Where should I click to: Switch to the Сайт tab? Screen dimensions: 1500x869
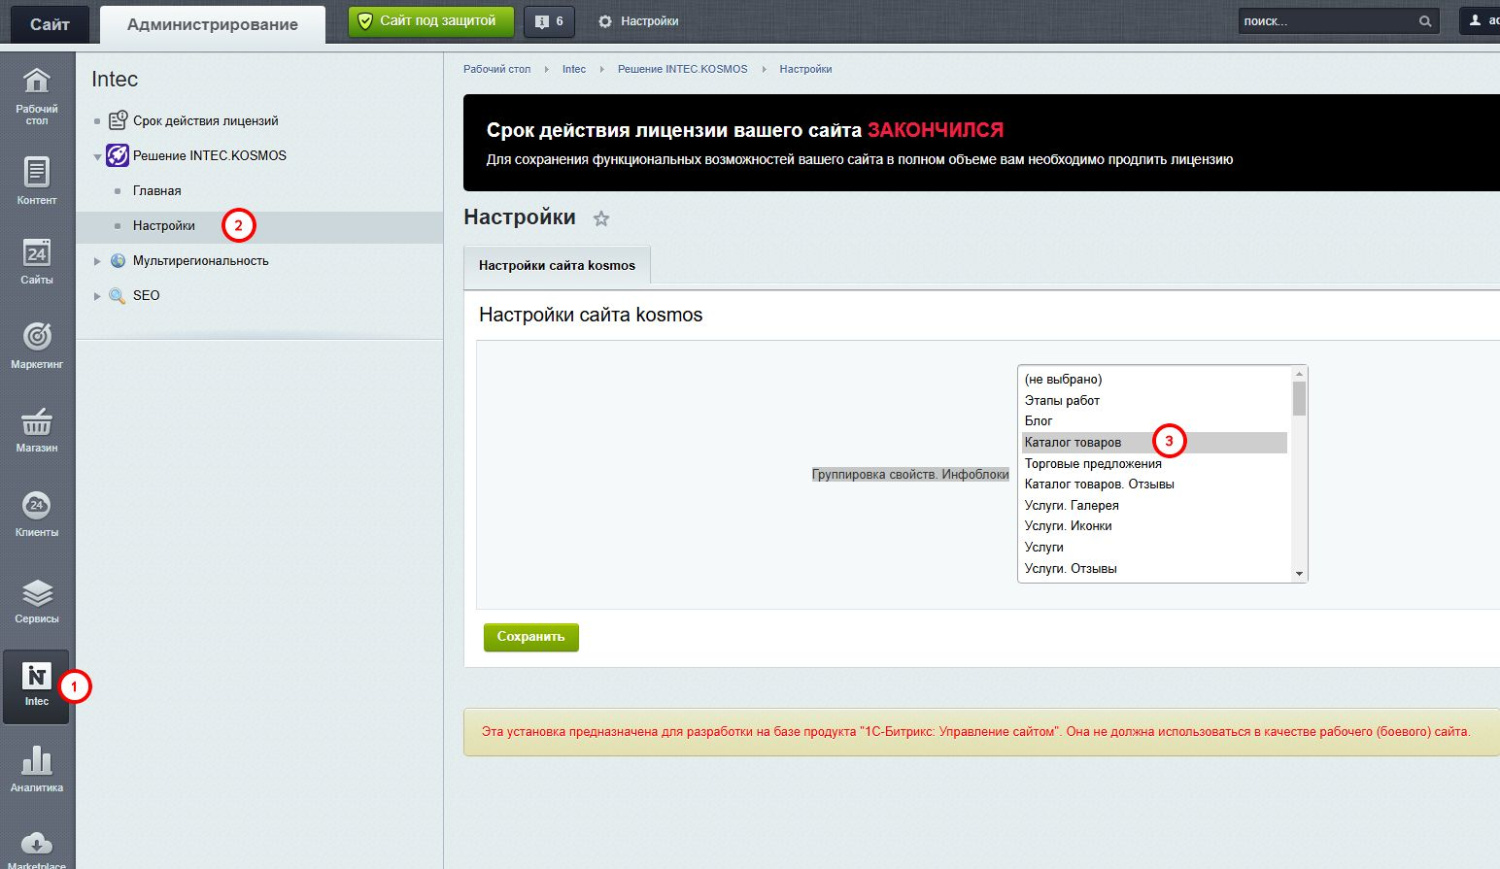click(50, 24)
